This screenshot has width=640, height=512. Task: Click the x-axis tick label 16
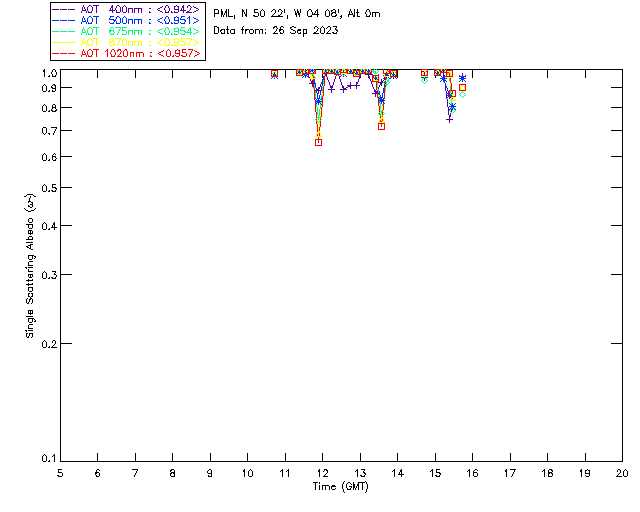pyautogui.click(x=472, y=473)
